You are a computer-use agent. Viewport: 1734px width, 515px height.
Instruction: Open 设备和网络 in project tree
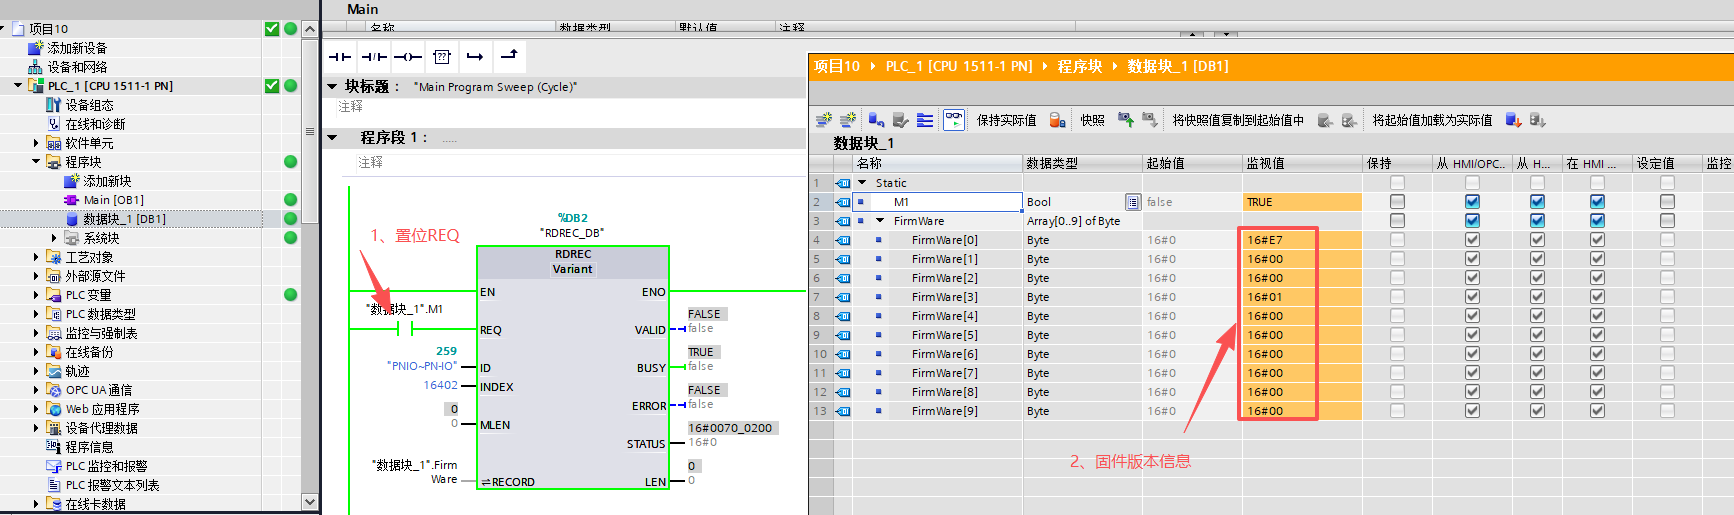tap(77, 67)
